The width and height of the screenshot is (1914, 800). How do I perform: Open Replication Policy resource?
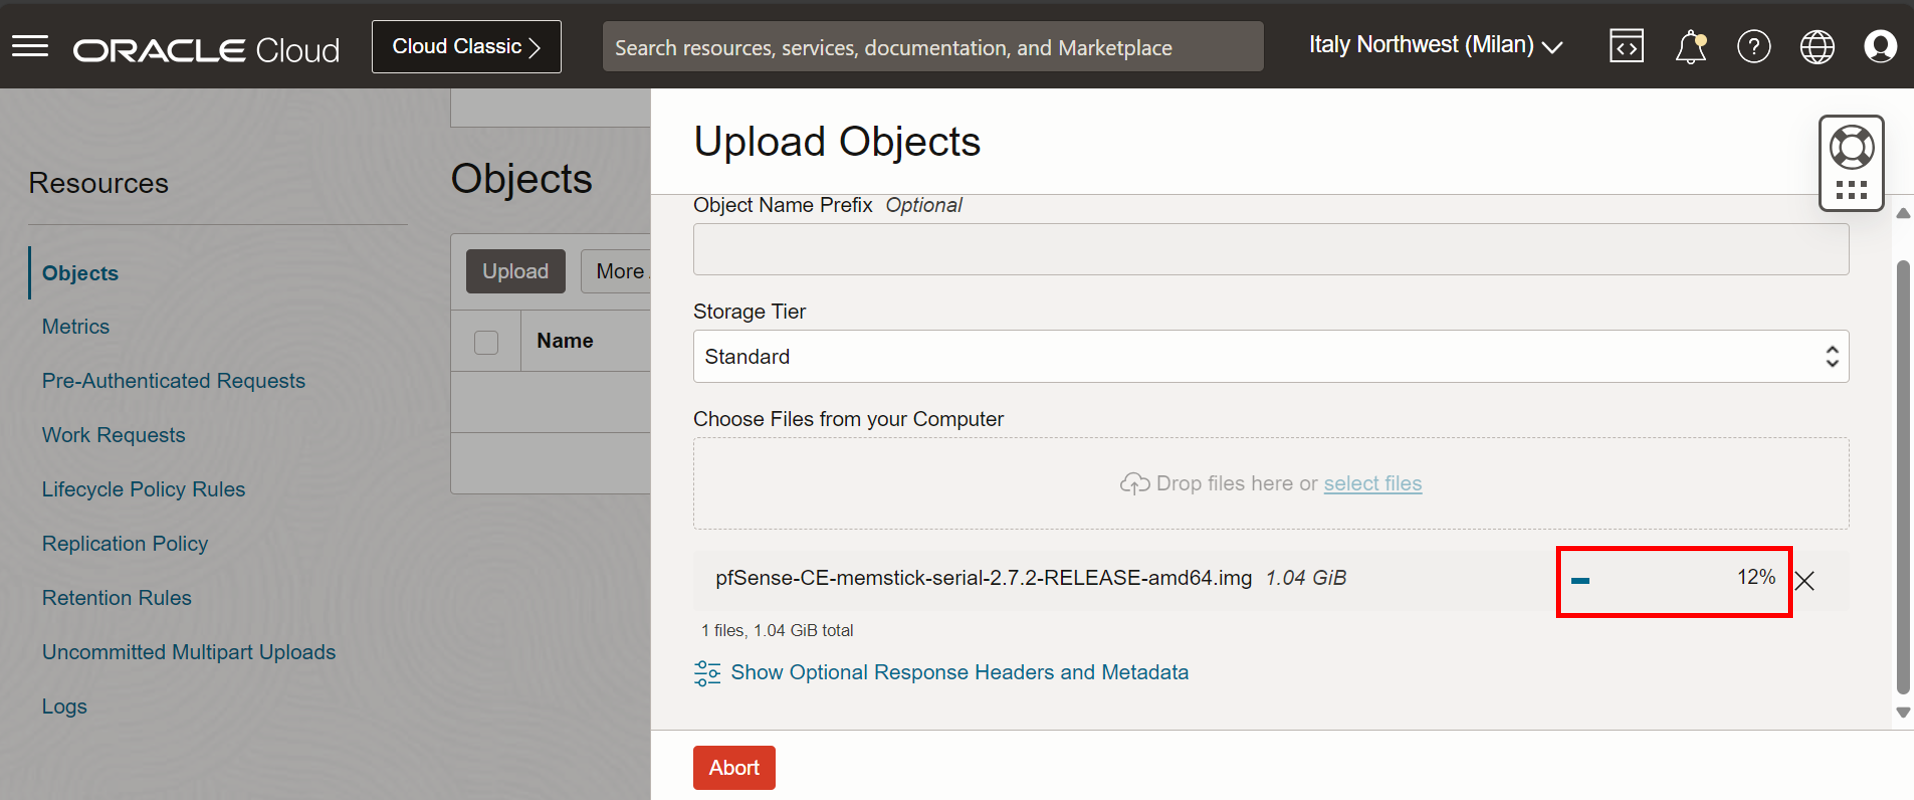tap(124, 543)
